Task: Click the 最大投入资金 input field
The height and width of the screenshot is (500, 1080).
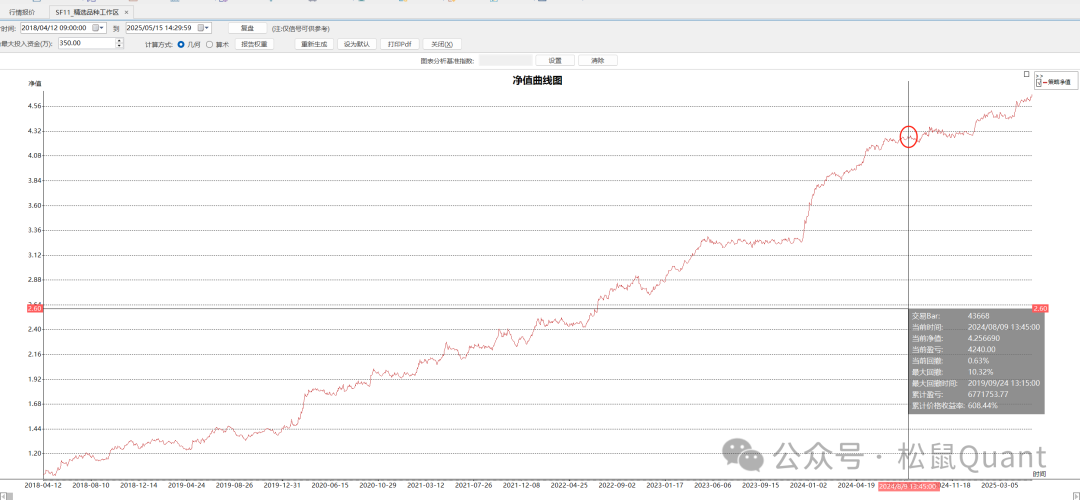Action: [x=86, y=43]
